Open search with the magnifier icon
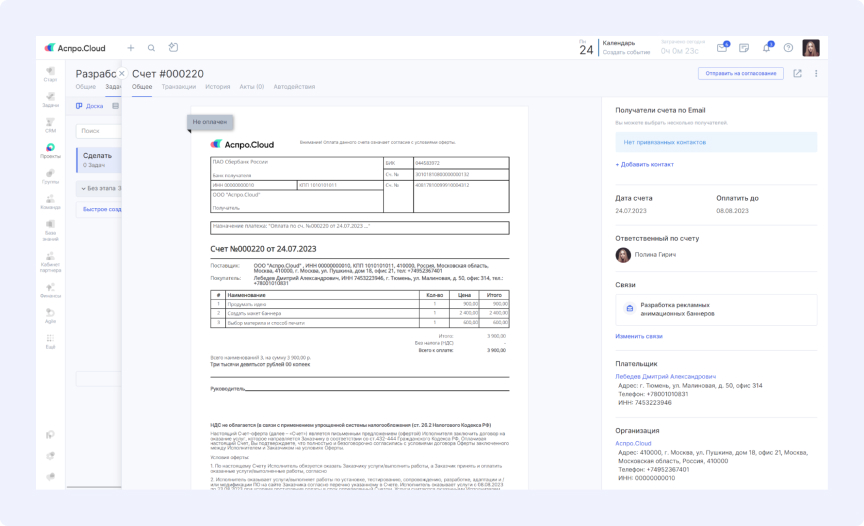Screen dimensions: 864x526 (x=152, y=48)
